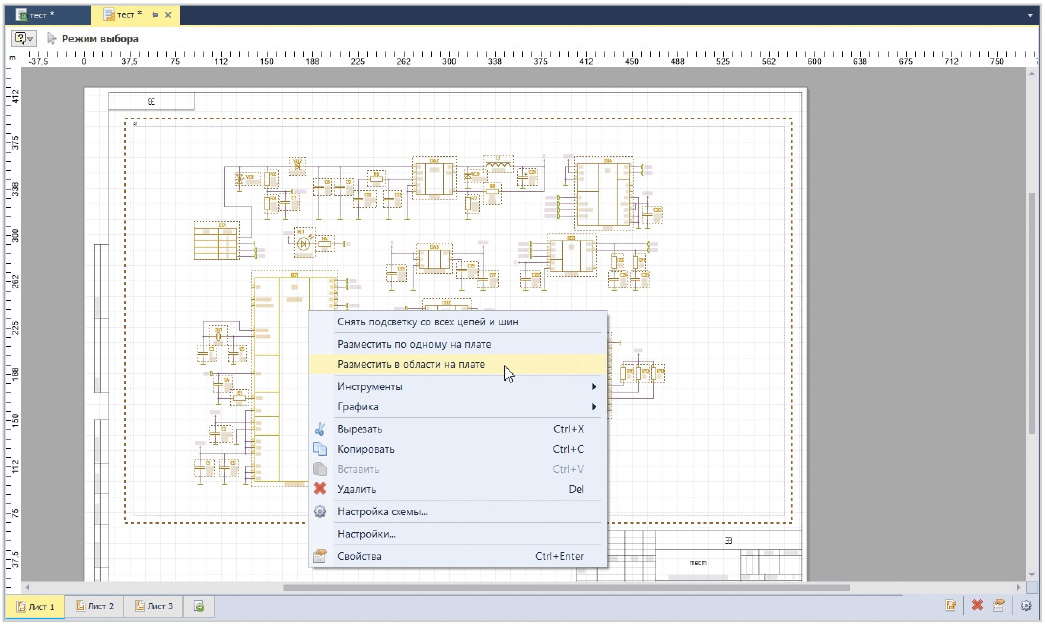1045x626 pixels.
Task: Switch to Лист 2 sheet tab
Action: tap(95, 606)
